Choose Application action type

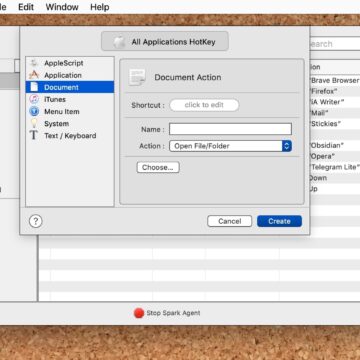[x=70, y=75]
